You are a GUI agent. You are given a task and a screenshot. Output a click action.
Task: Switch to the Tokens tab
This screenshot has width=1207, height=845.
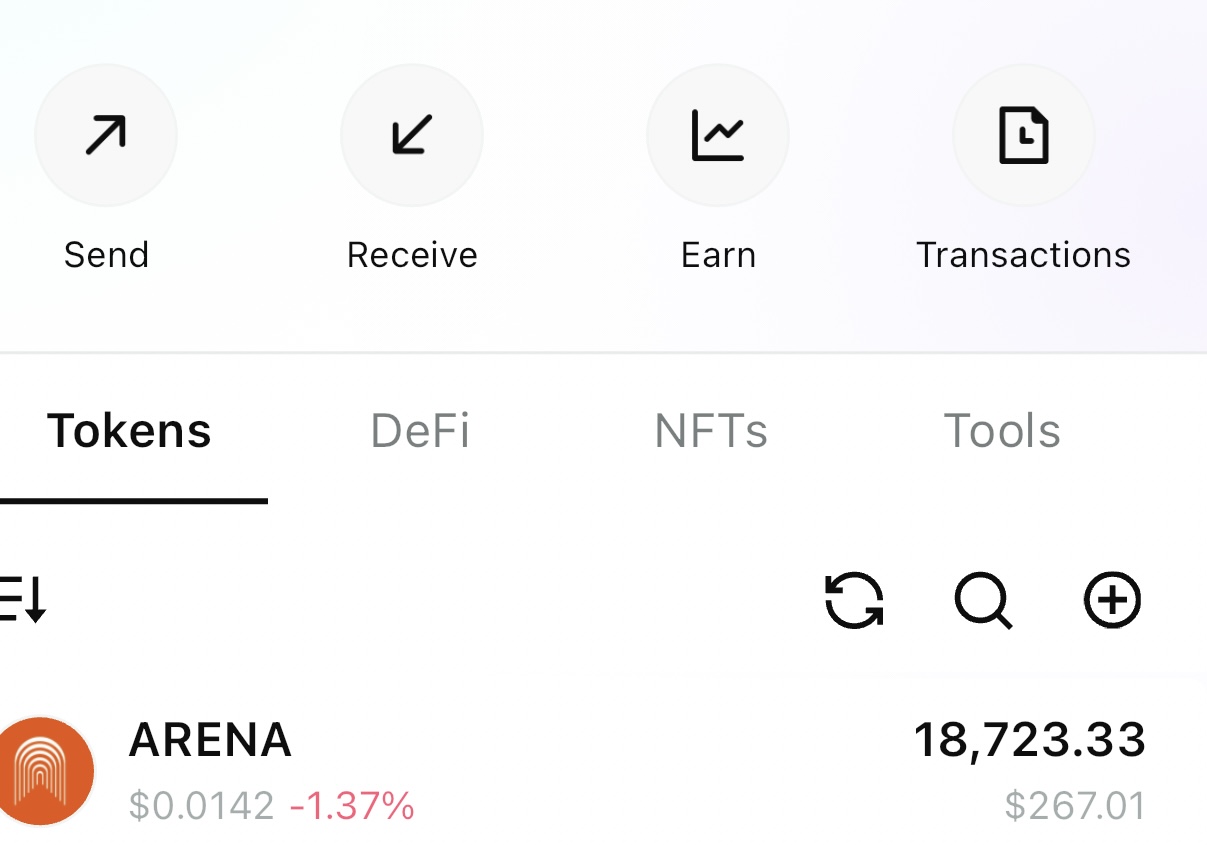[x=129, y=432]
